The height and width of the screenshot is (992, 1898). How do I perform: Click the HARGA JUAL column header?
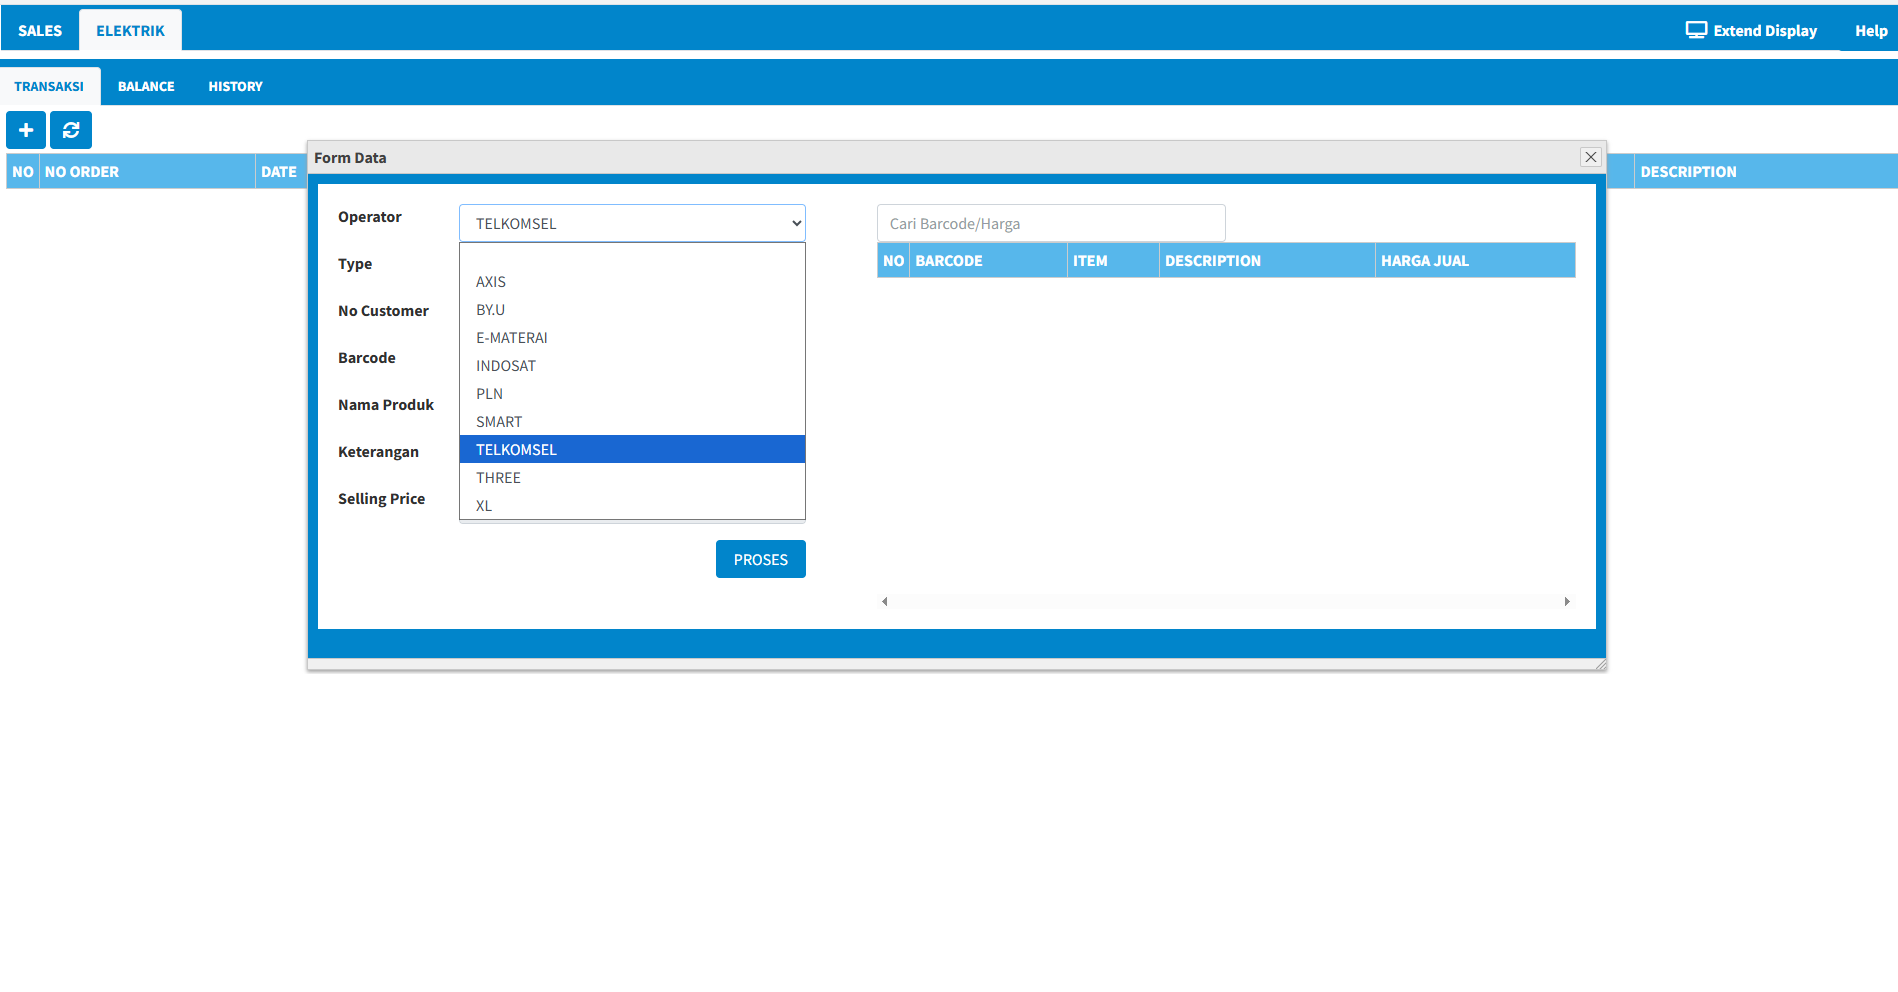(1475, 260)
